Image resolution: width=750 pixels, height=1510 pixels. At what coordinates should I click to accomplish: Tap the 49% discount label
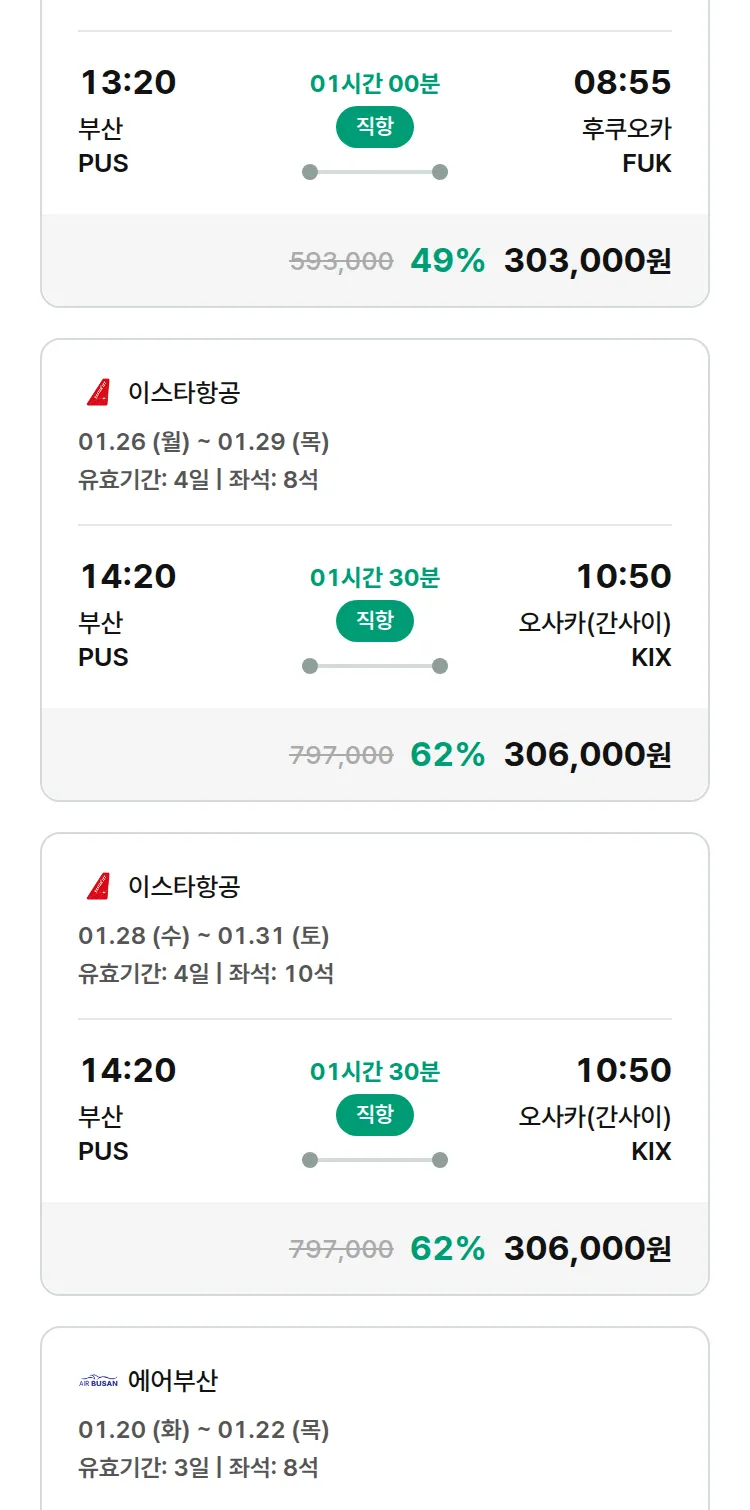[447, 261]
